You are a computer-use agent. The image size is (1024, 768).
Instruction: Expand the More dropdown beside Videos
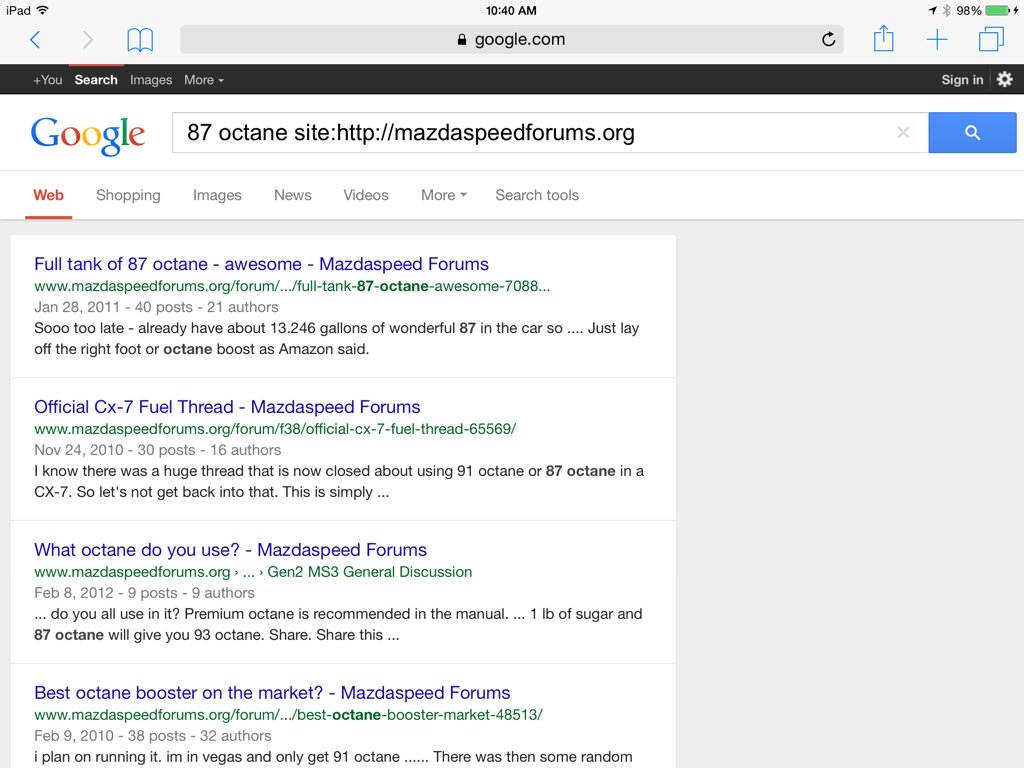point(443,195)
